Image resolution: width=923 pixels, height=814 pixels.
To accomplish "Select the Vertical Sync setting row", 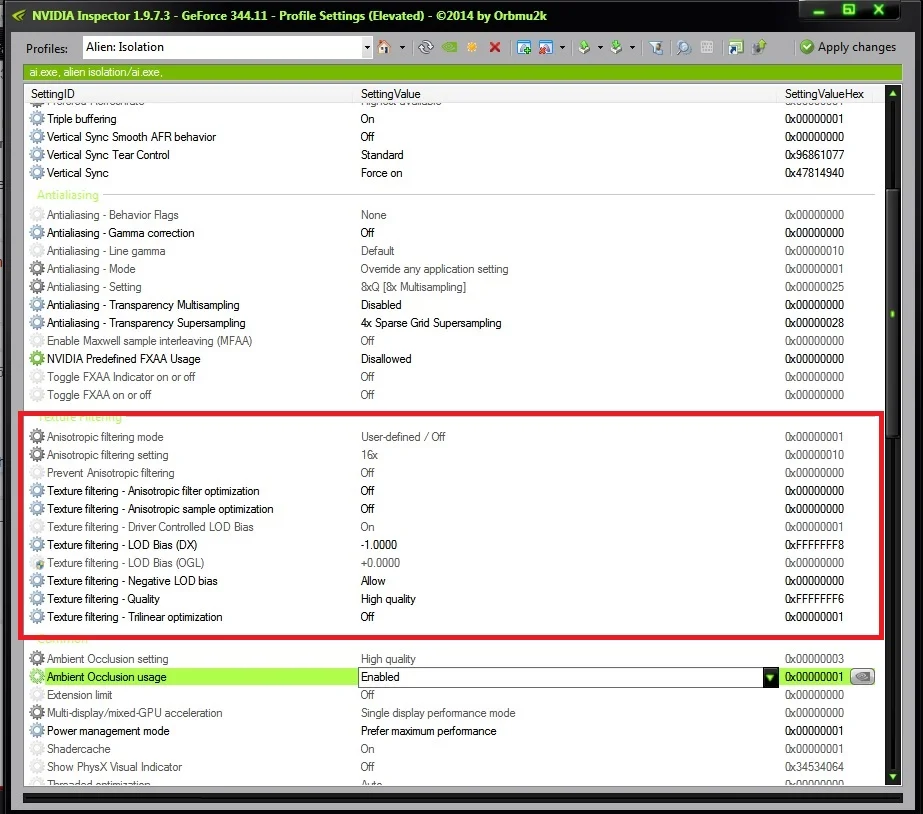I will tap(454, 173).
